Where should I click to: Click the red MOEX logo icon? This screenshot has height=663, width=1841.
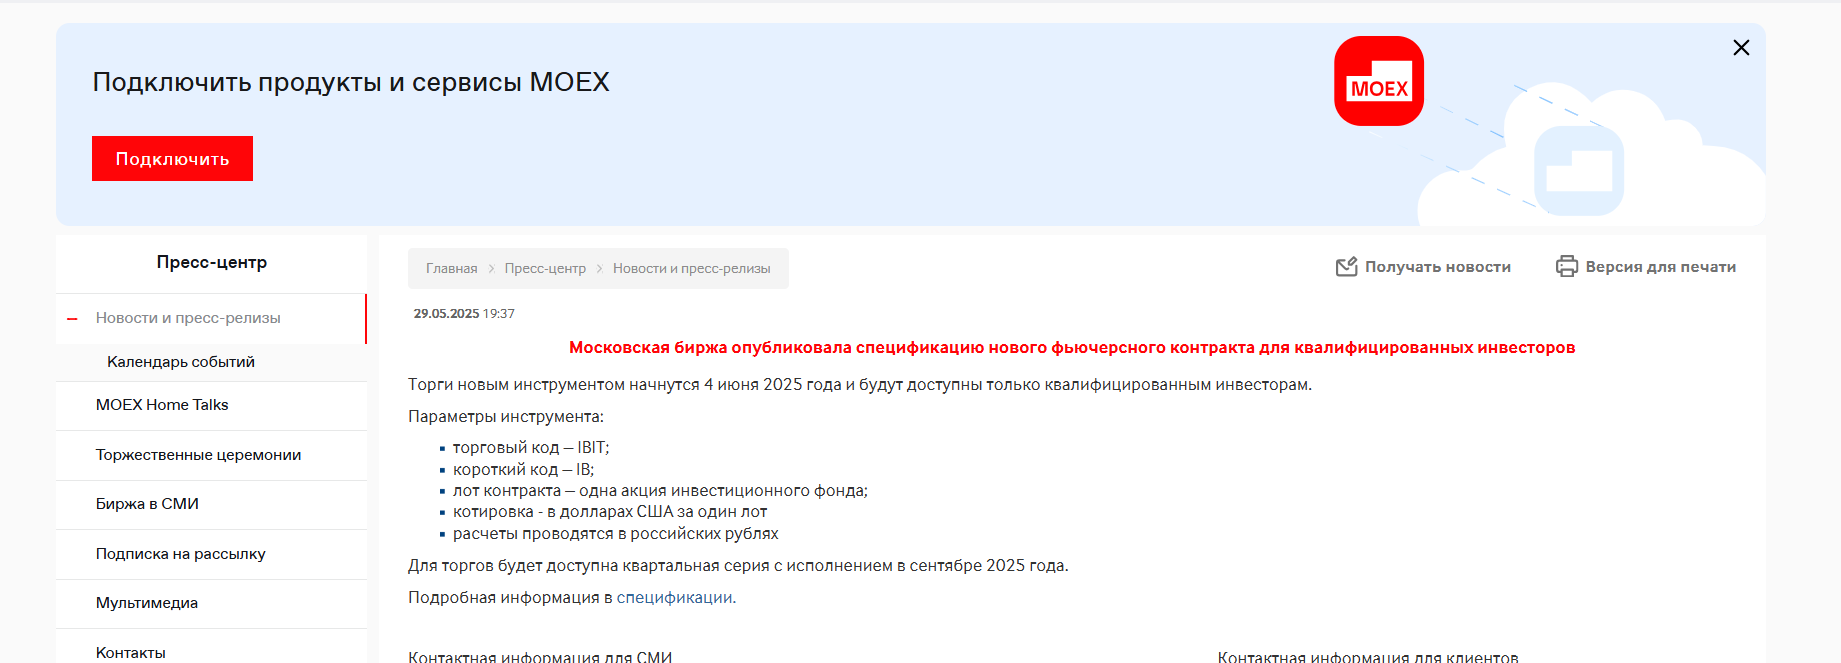click(x=1379, y=81)
